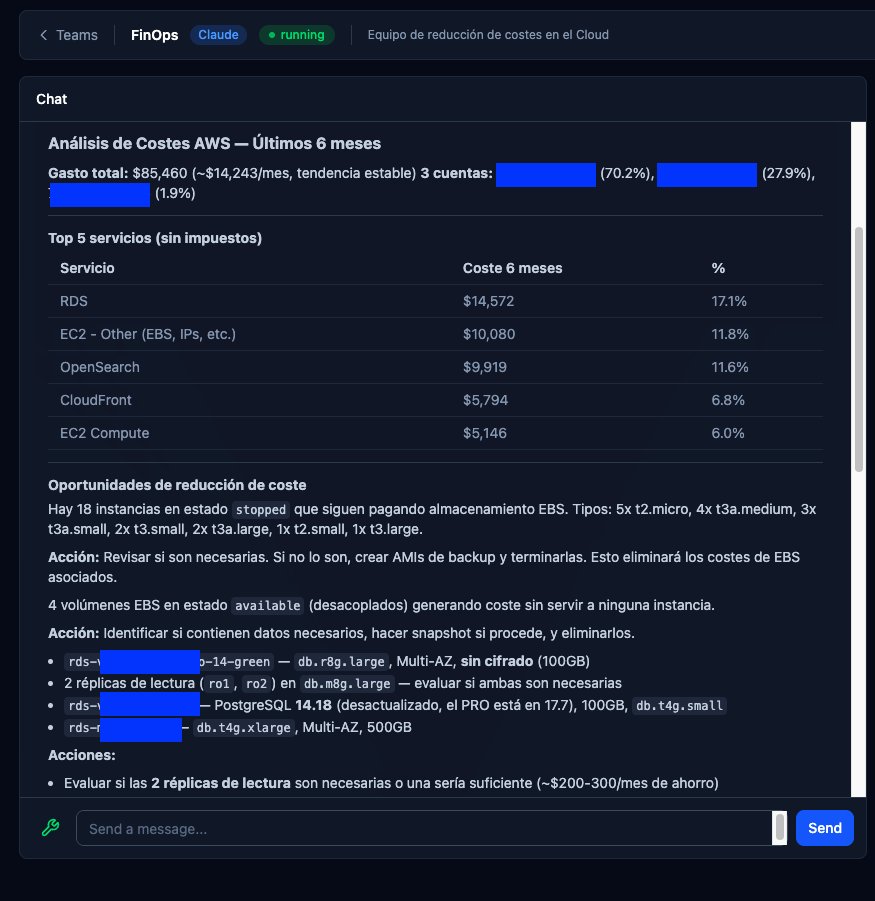Click the running status badge
The image size is (875, 901).
pyautogui.click(x=296, y=34)
